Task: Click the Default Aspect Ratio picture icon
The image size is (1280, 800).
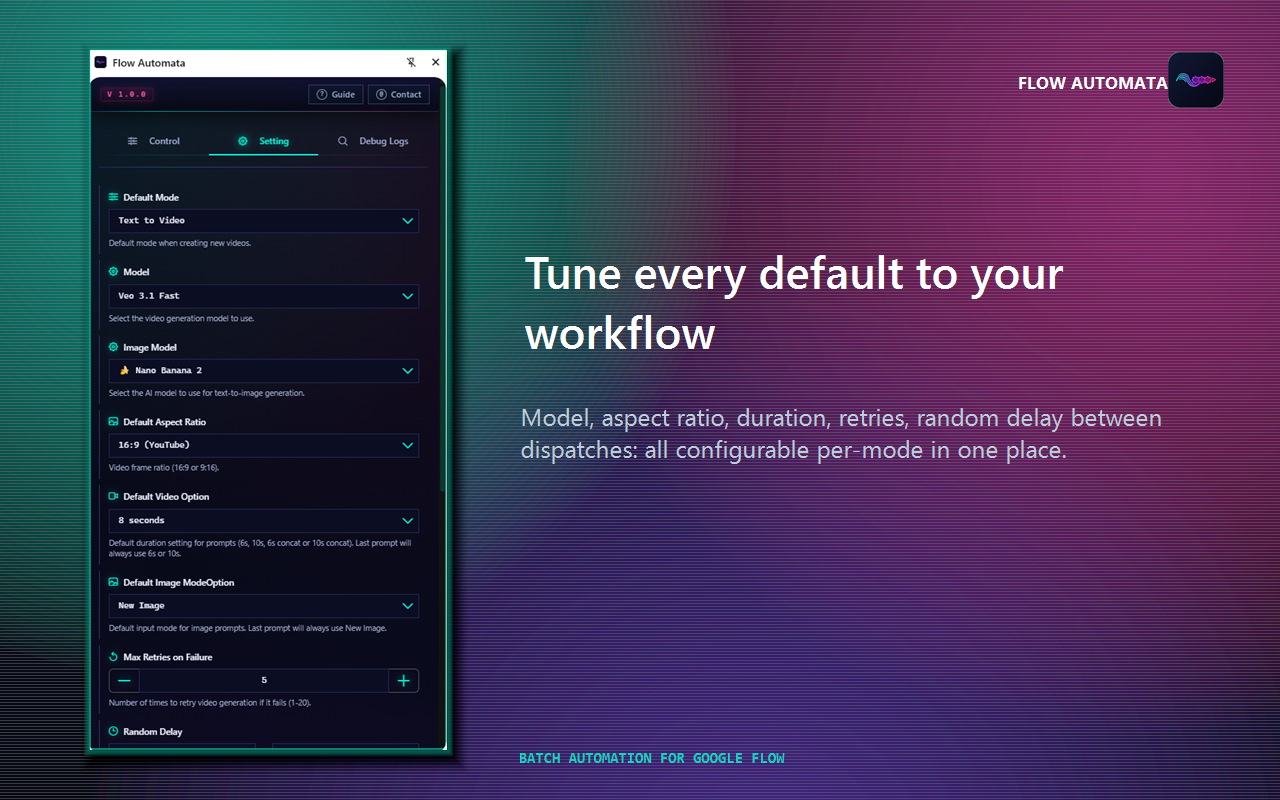Action: click(x=113, y=422)
